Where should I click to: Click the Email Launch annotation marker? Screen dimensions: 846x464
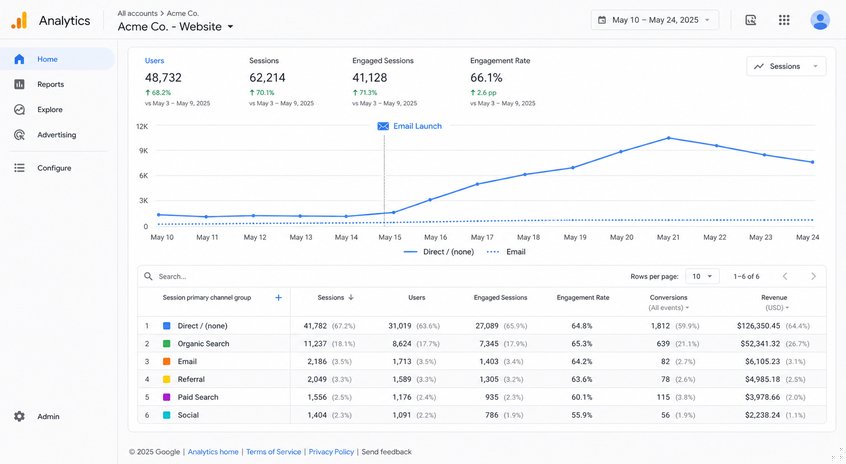[410, 126]
